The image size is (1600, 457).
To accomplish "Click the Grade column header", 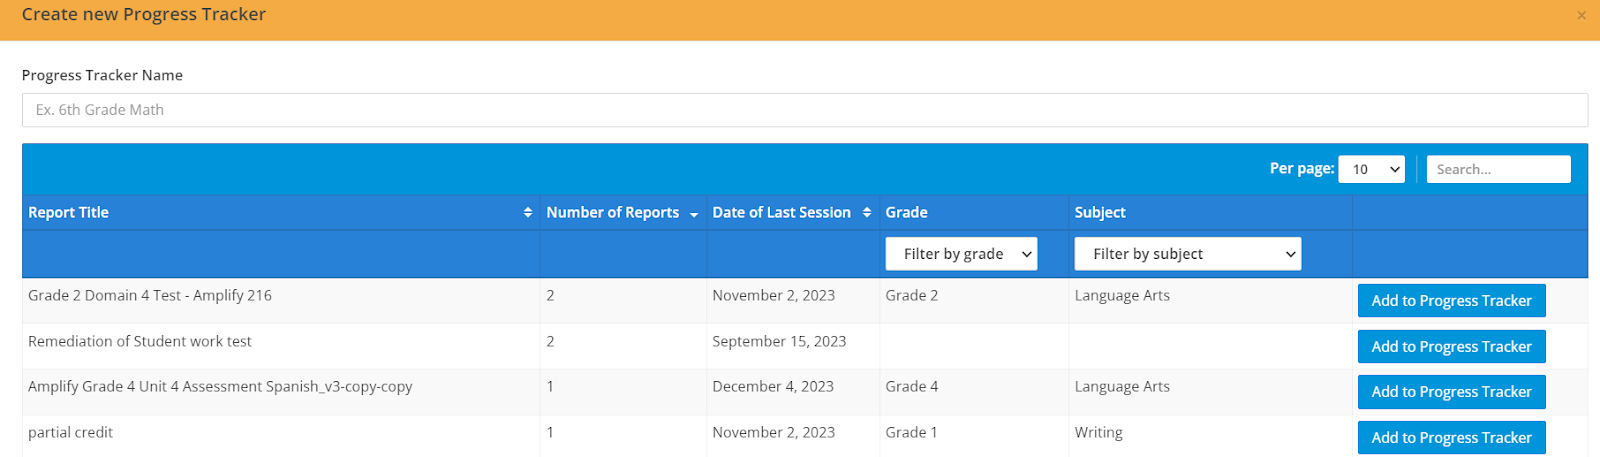I will [906, 213].
